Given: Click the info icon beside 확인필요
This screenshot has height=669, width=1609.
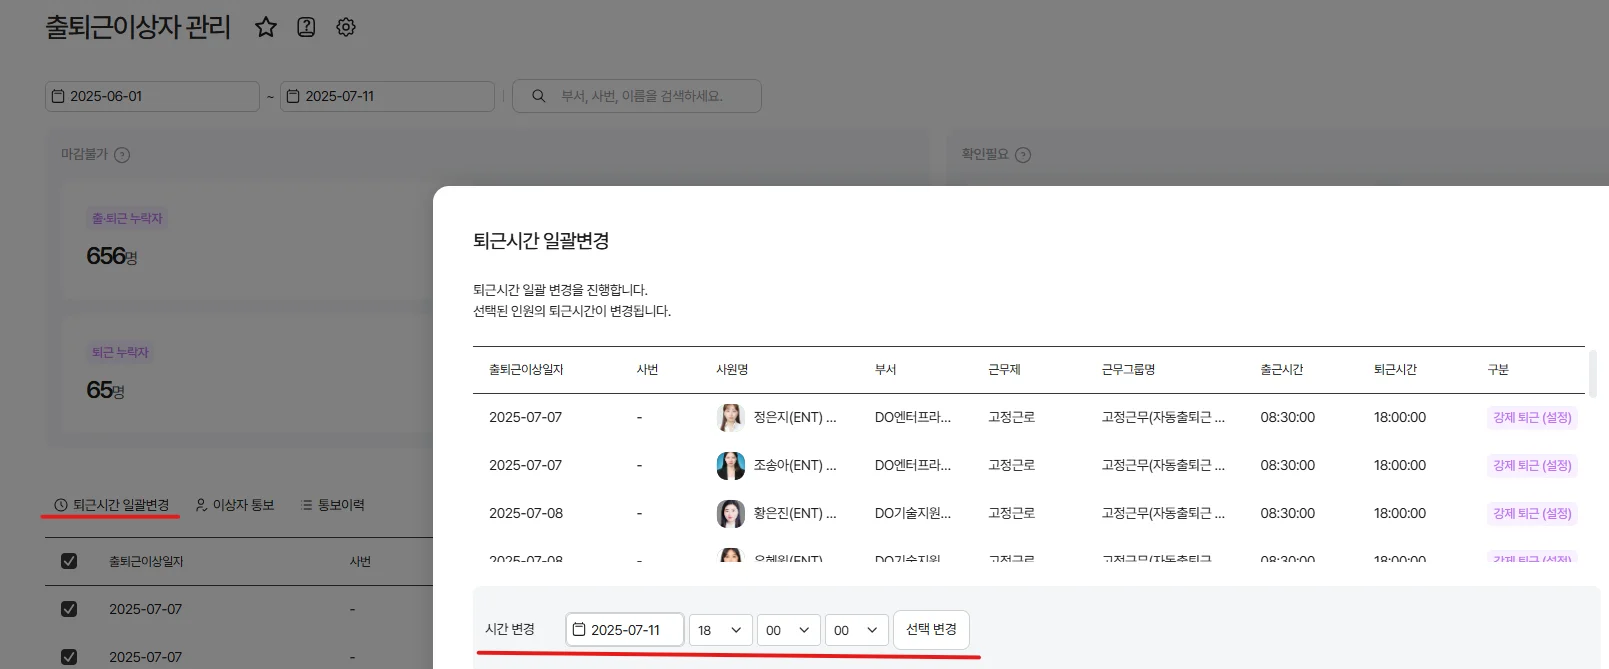Looking at the screenshot, I should click(x=1023, y=155).
